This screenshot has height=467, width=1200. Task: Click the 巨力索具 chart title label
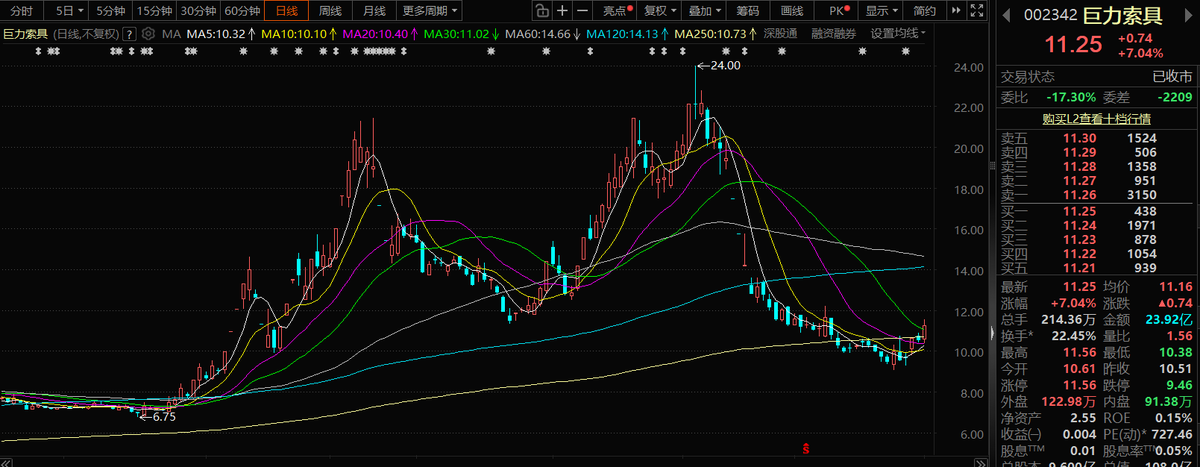tap(25, 33)
